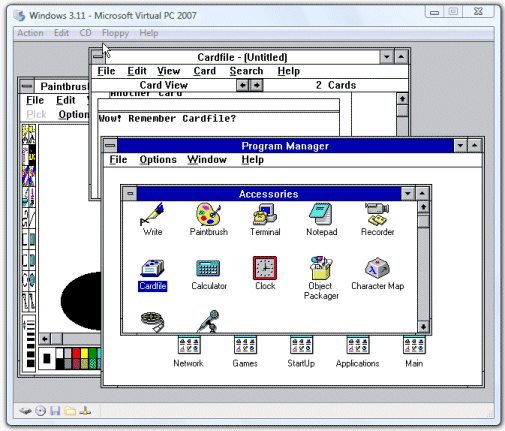Viewport: 505px width, 431px height.
Task: Click the network adapter icon in status bar
Action: (85, 411)
